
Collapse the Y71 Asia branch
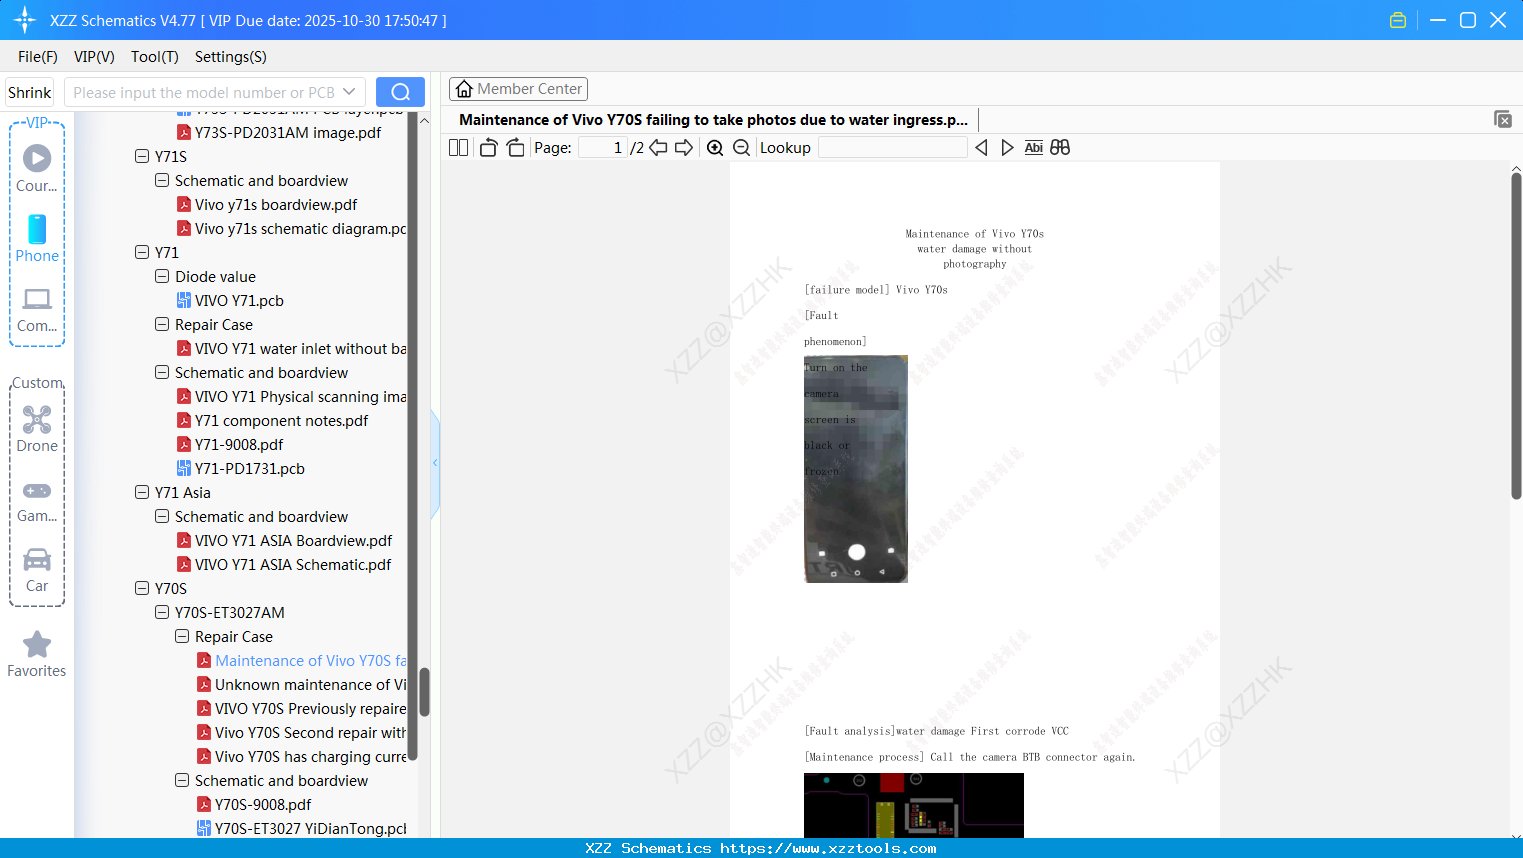tap(142, 492)
